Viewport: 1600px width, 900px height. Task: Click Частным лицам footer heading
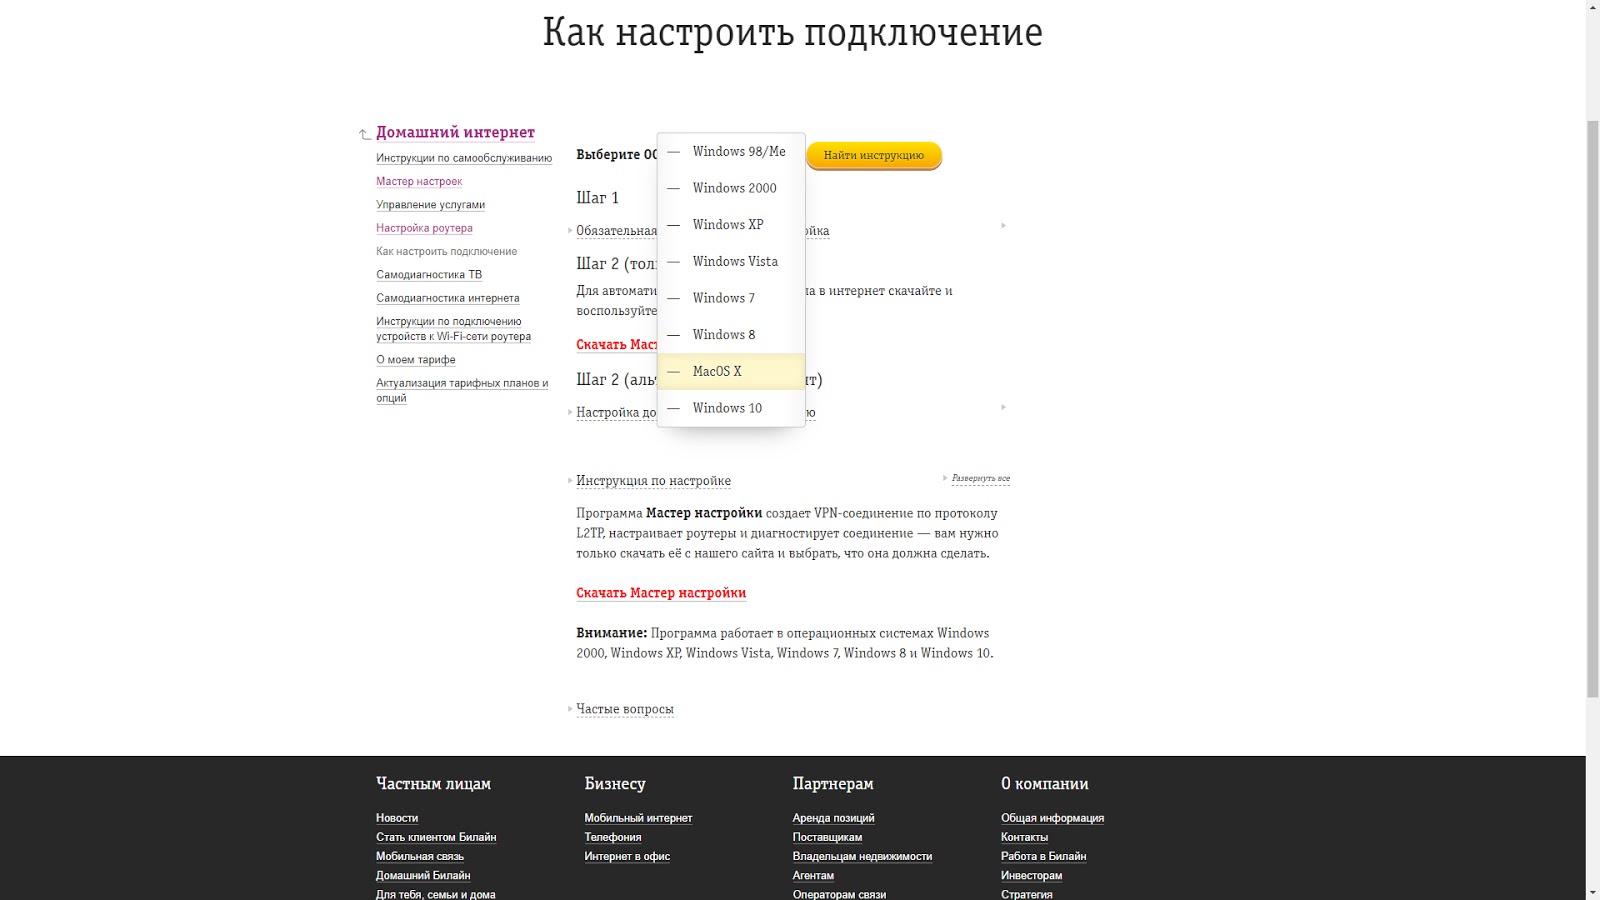433,784
